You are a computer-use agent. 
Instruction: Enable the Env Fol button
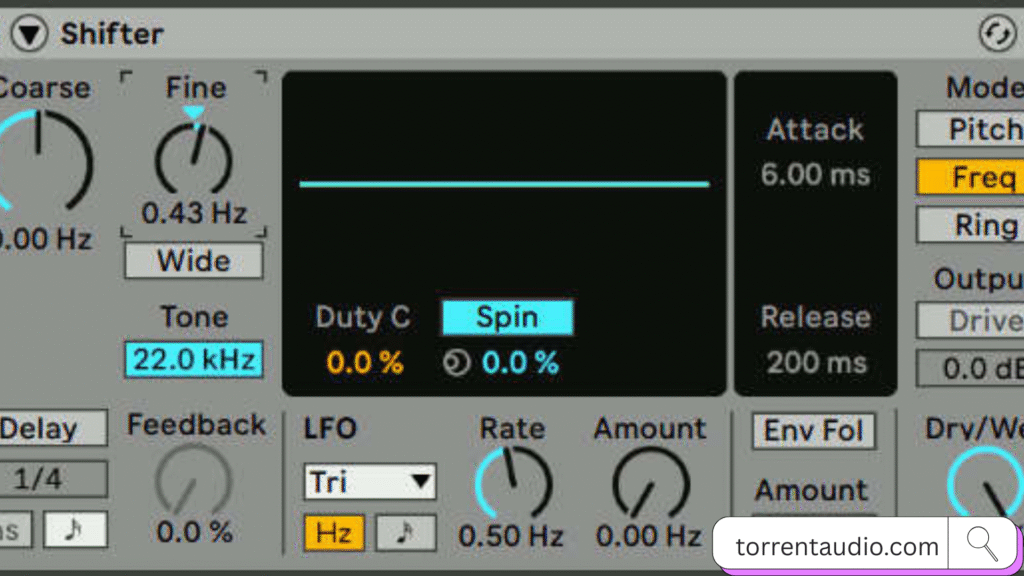coord(813,431)
